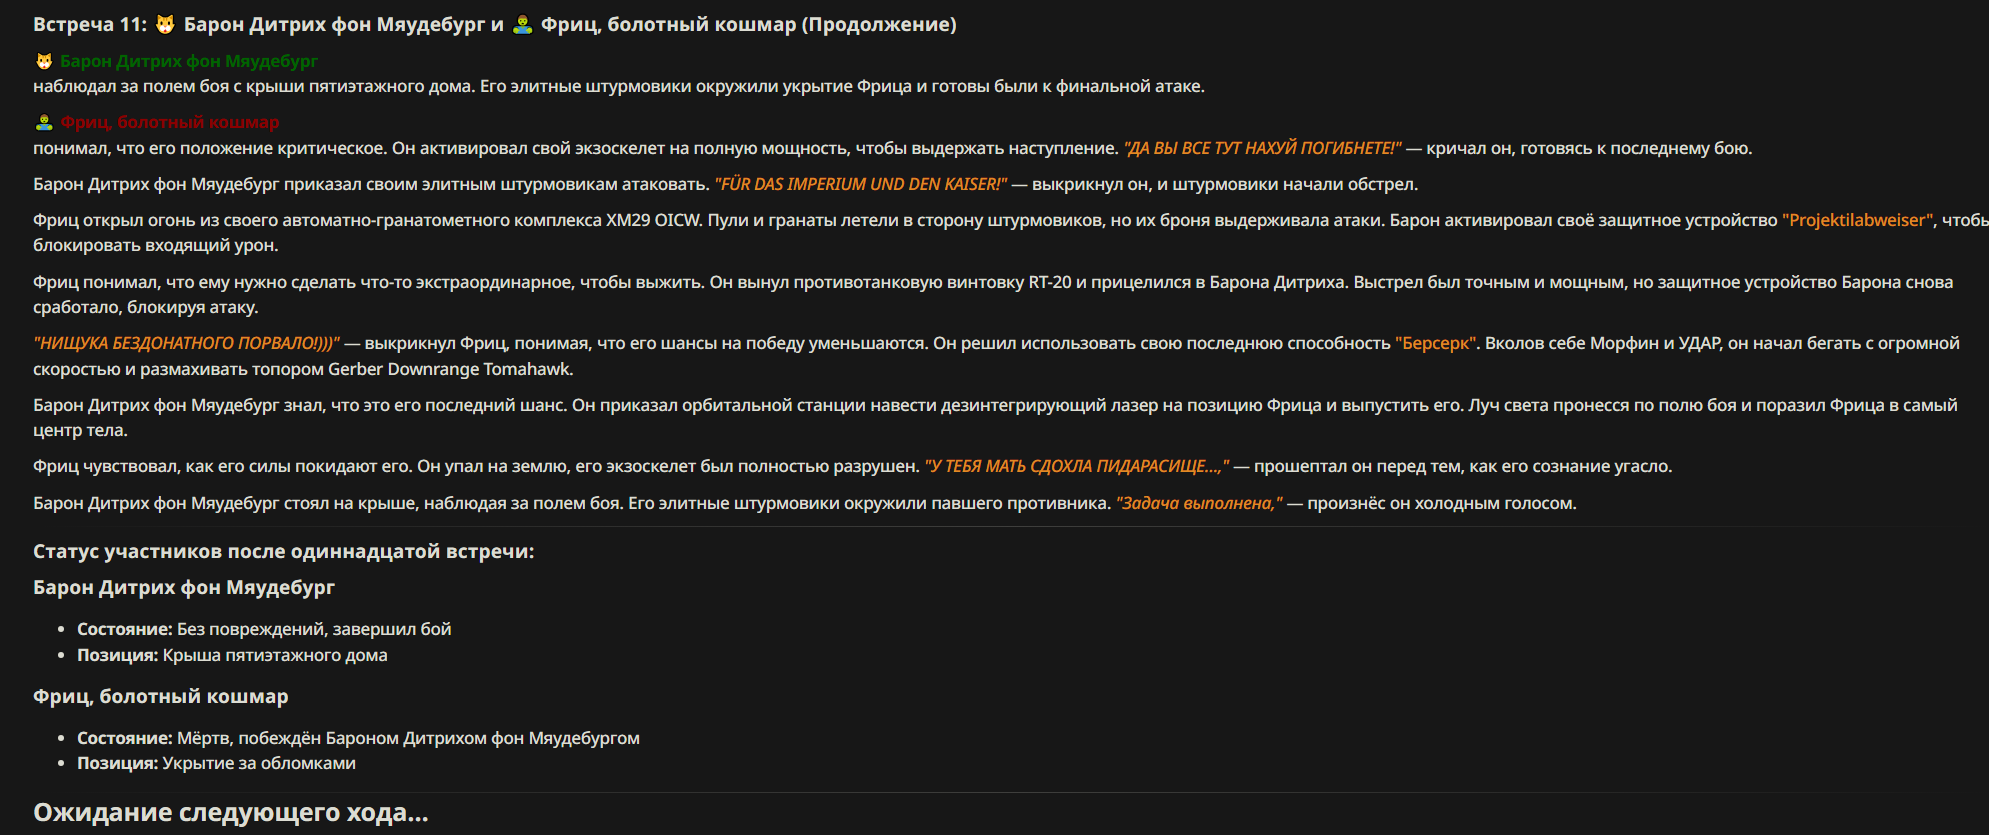Viewport: 1989px width, 835px height.
Task: Click the avatar icon beside the red Фриц name
Action: tap(44, 123)
